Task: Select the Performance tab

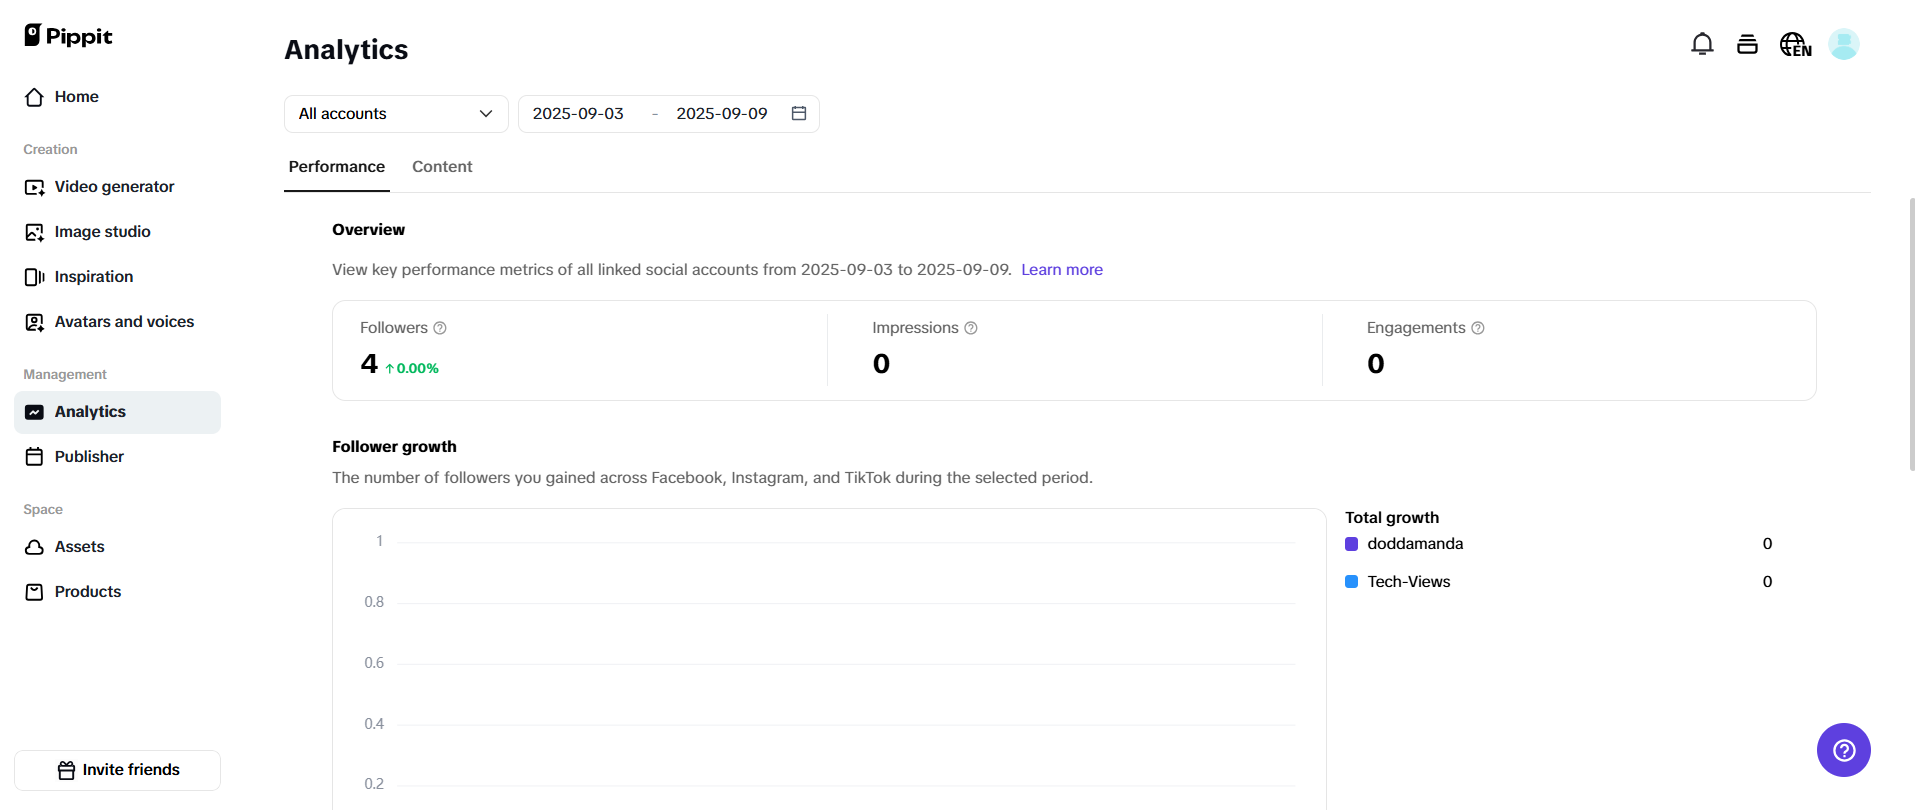Action: (x=337, y=167)
